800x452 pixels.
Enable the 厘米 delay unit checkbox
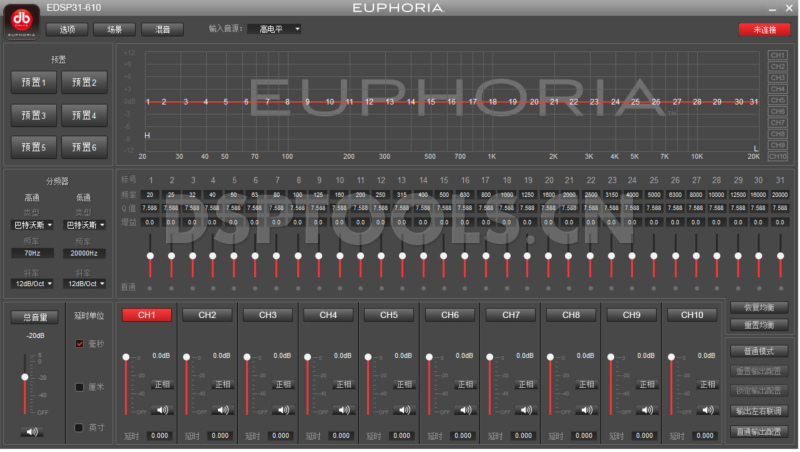point(80,386)
